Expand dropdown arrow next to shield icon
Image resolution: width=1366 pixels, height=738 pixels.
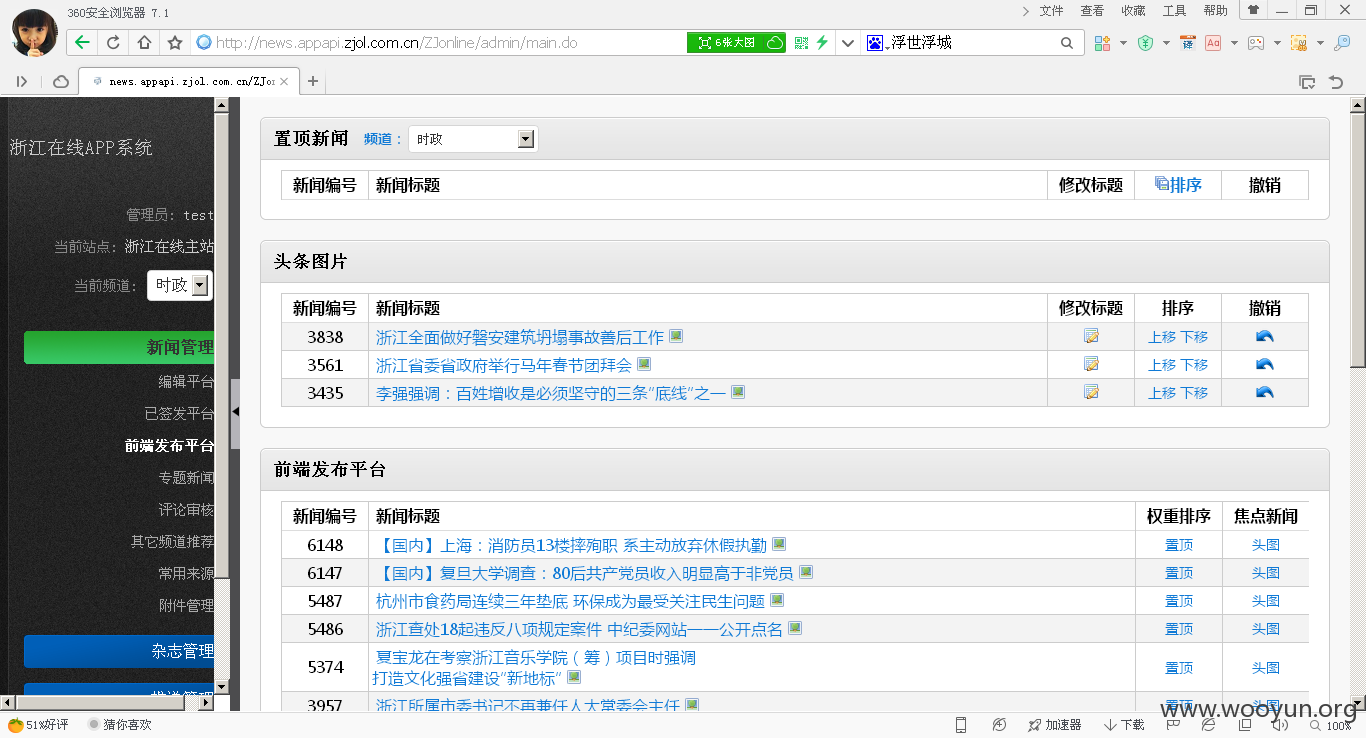tap(1166, 43)
